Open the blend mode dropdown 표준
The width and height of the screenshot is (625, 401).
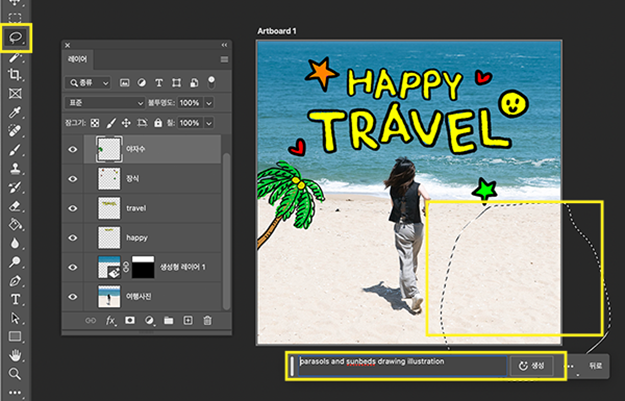104,103
